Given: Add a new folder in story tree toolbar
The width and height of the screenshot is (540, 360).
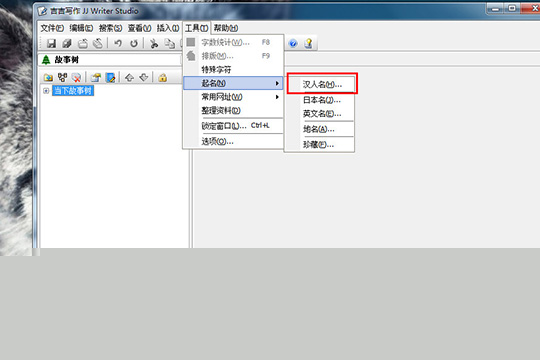Looking at the screenshot, I should (48, 78).
